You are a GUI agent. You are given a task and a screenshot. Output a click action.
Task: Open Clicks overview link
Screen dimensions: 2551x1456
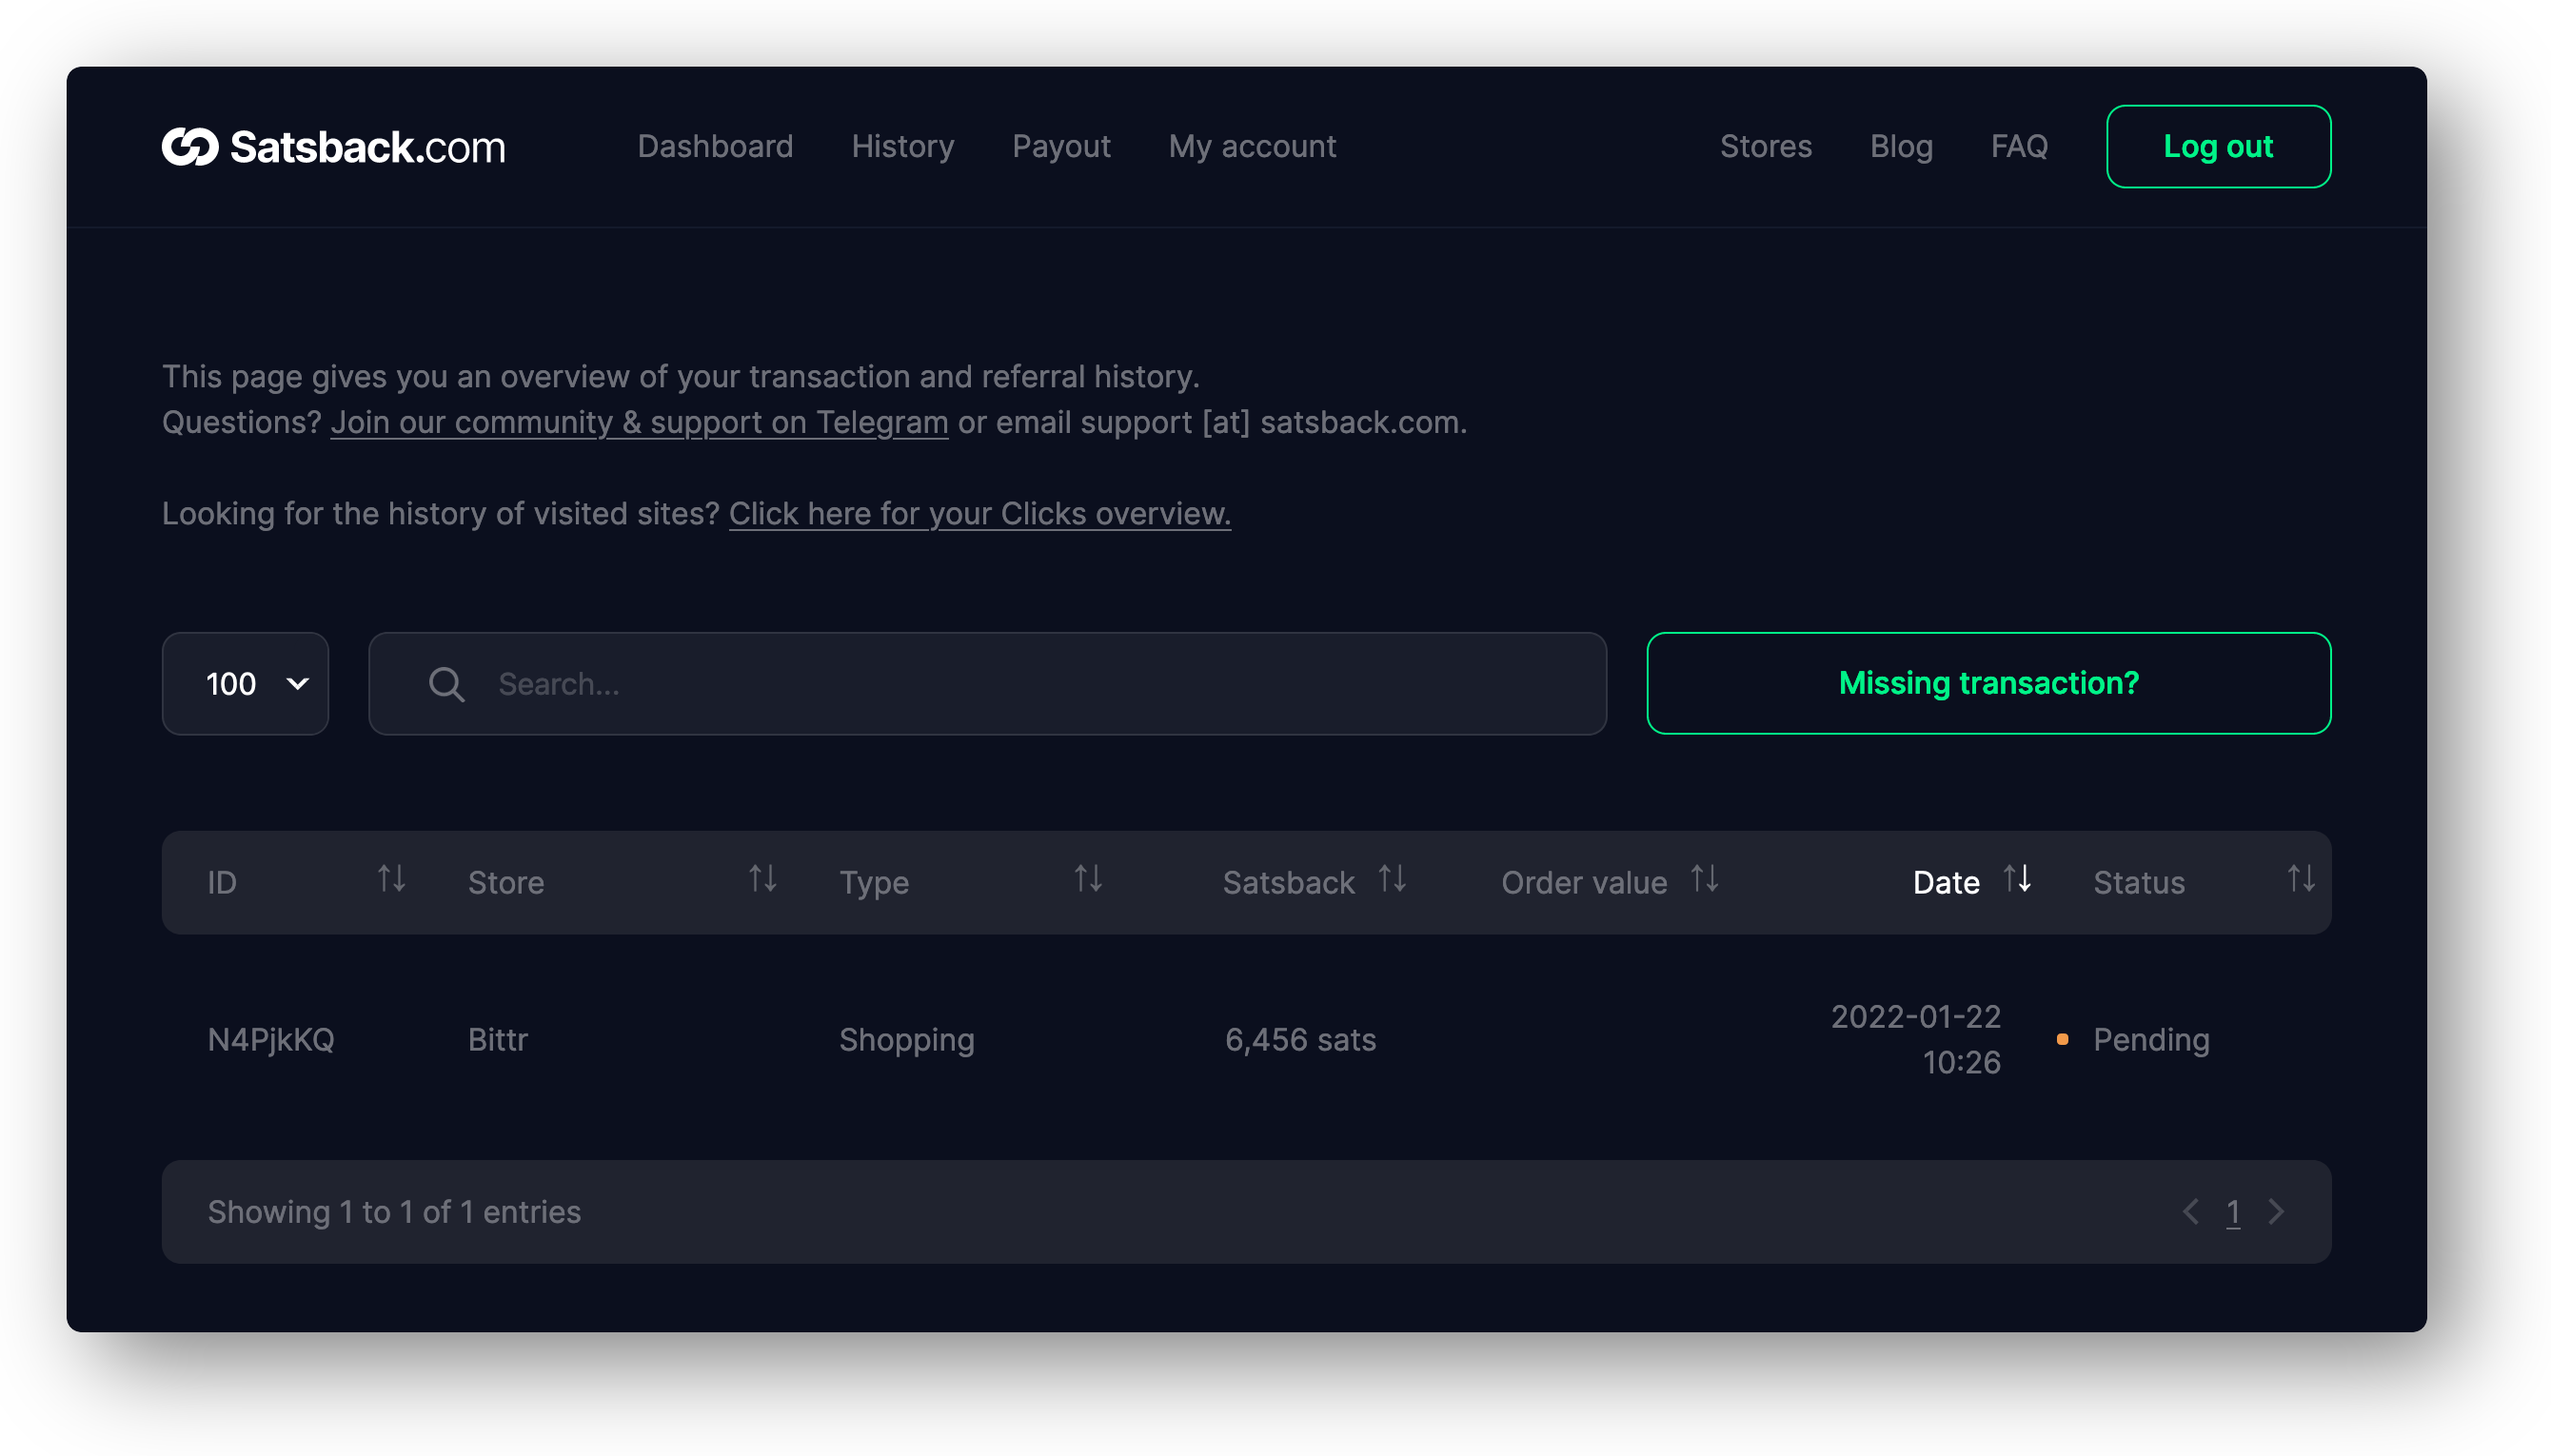(979, 514)
